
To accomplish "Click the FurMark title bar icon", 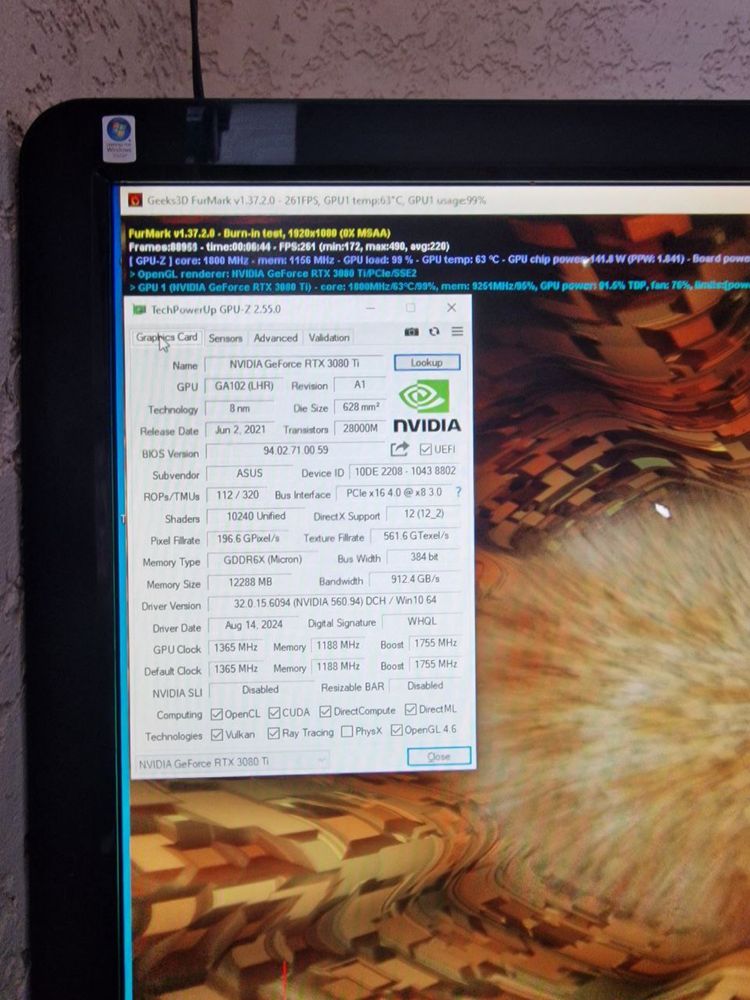I will click(135, 200).
